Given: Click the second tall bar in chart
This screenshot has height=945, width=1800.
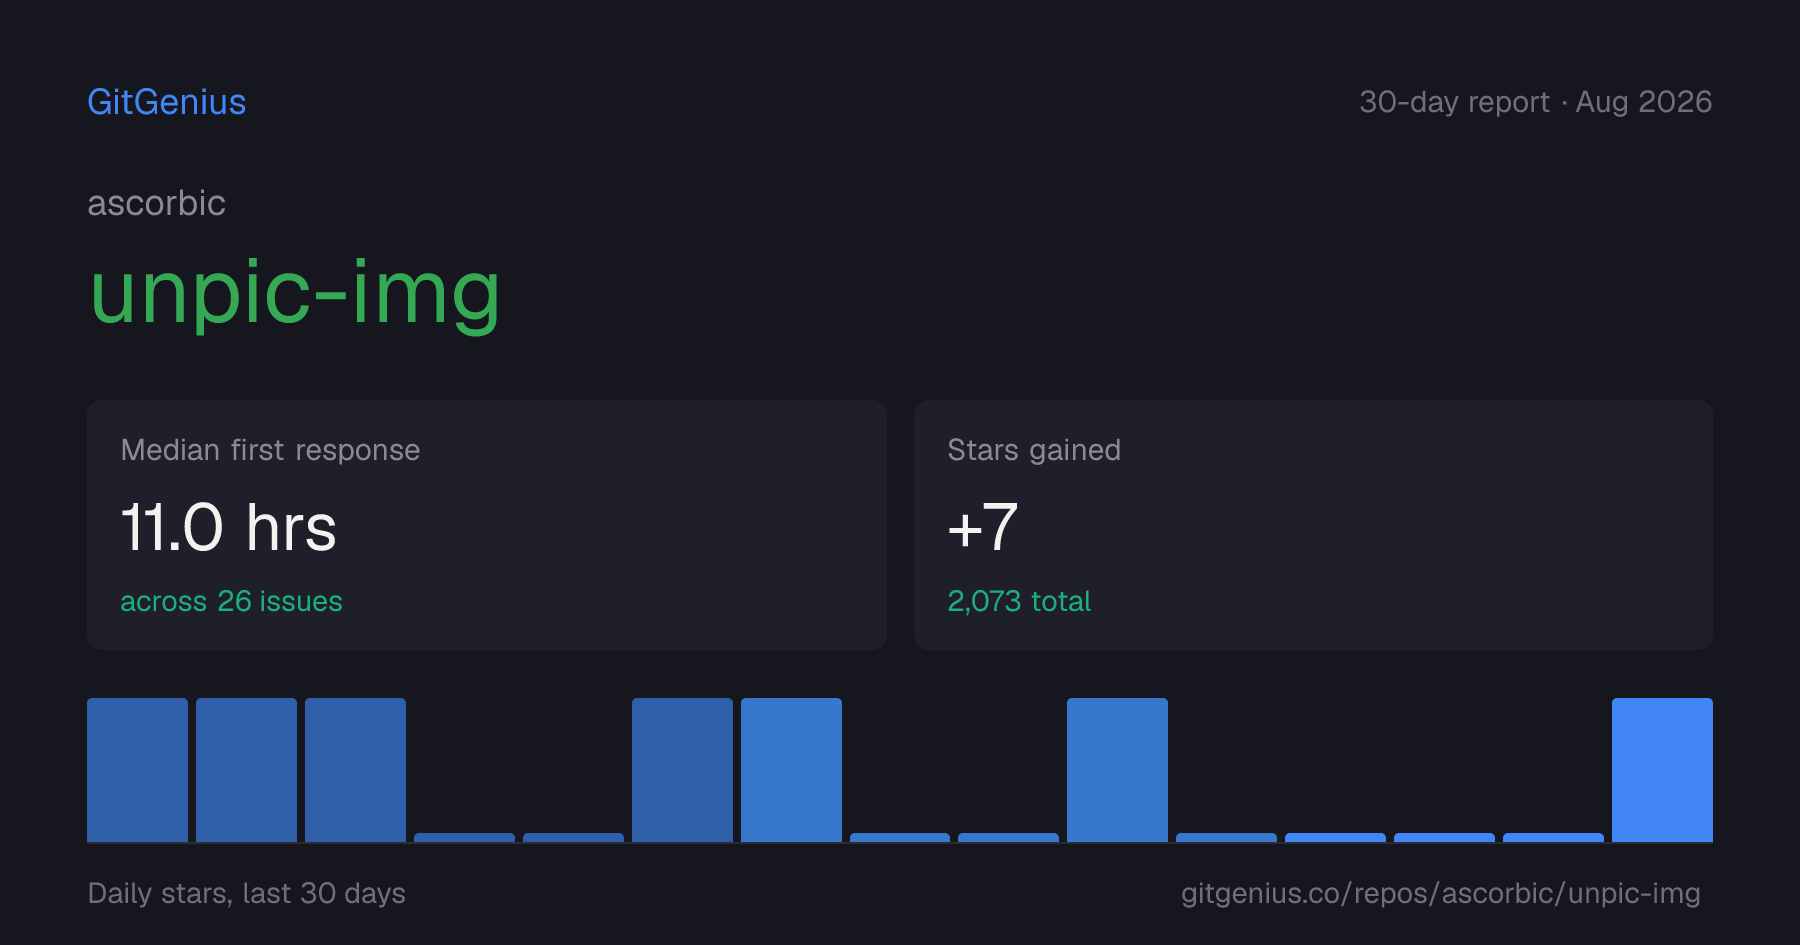Looking at the screenshot, I should [246, 770].
